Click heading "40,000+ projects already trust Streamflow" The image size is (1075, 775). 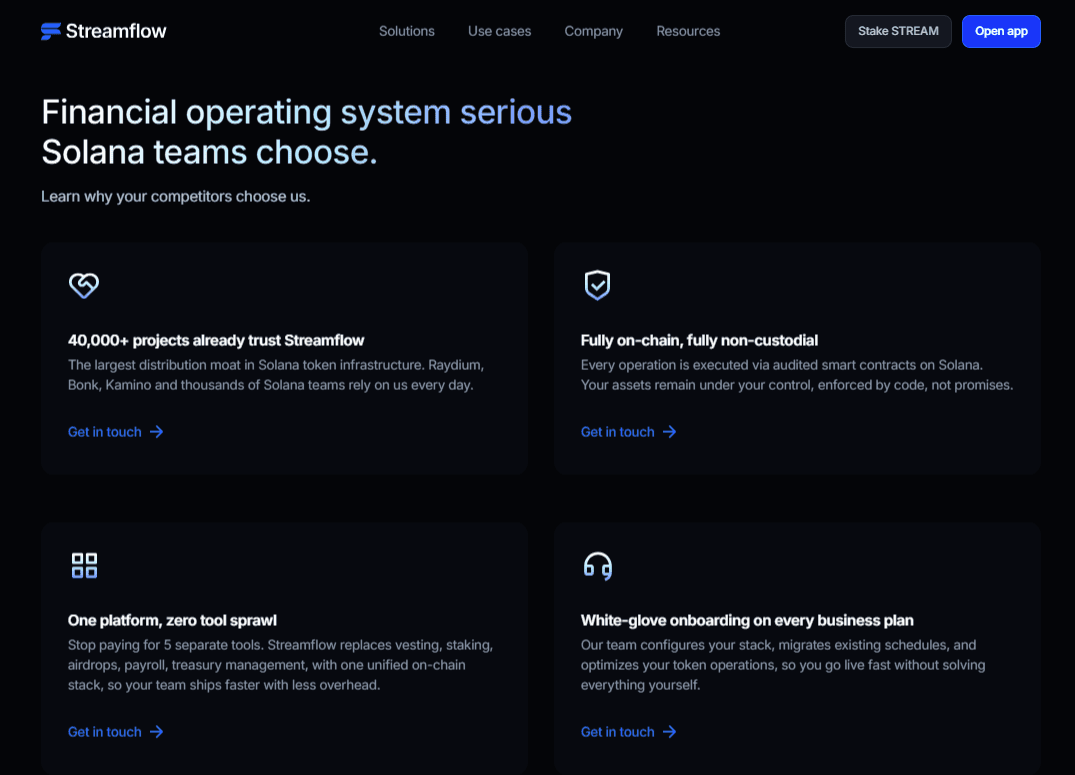[x=216, y=340]
